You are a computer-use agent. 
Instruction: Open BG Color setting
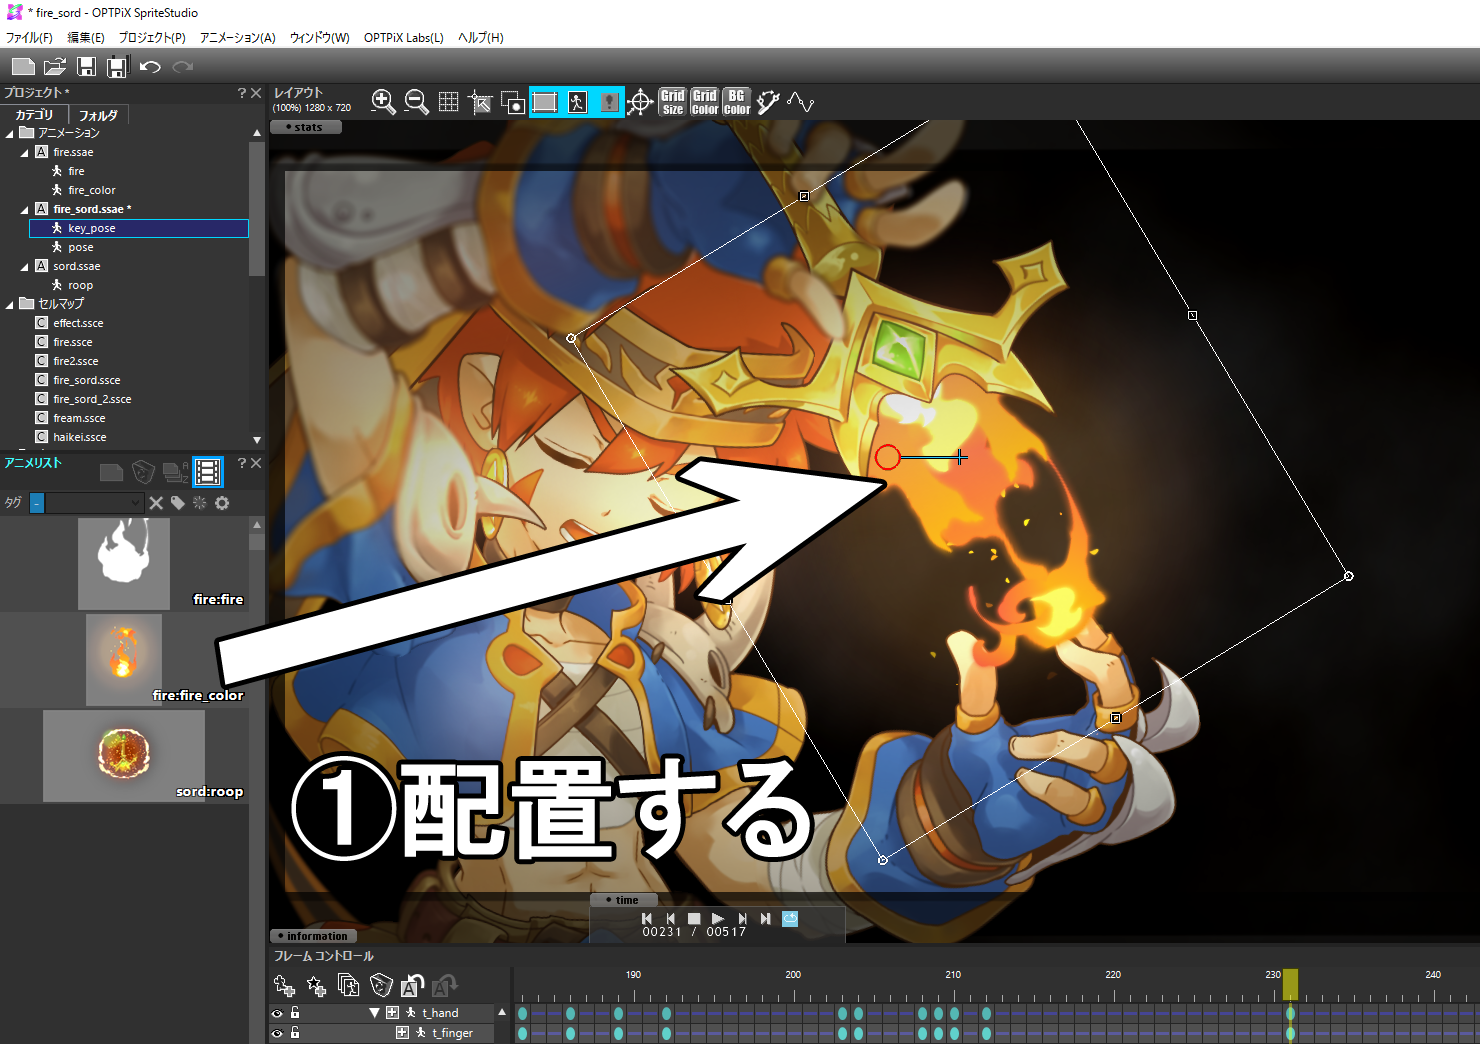tap(737, 102)
